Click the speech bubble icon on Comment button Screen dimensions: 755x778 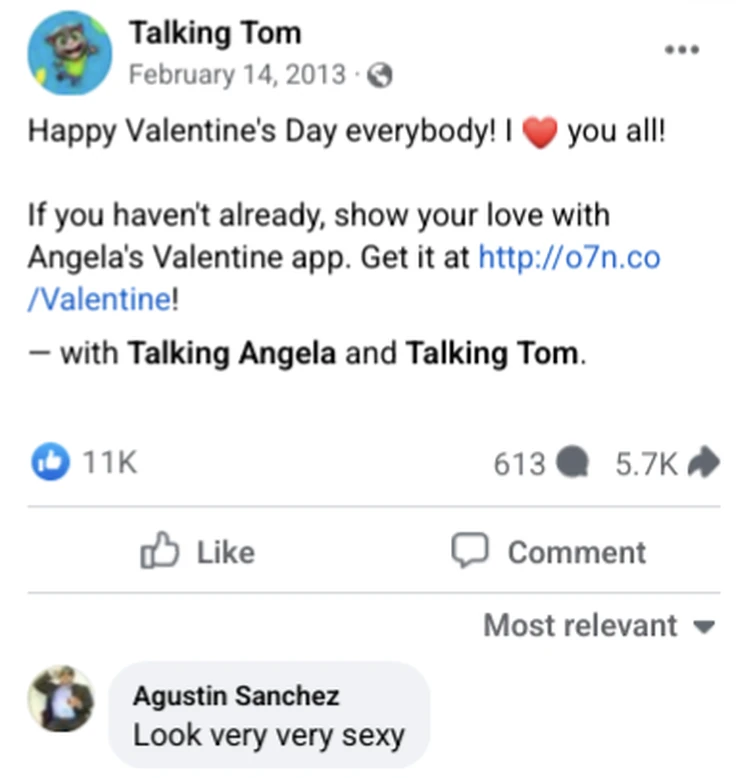pyautogui.click(x=469, y=551)
